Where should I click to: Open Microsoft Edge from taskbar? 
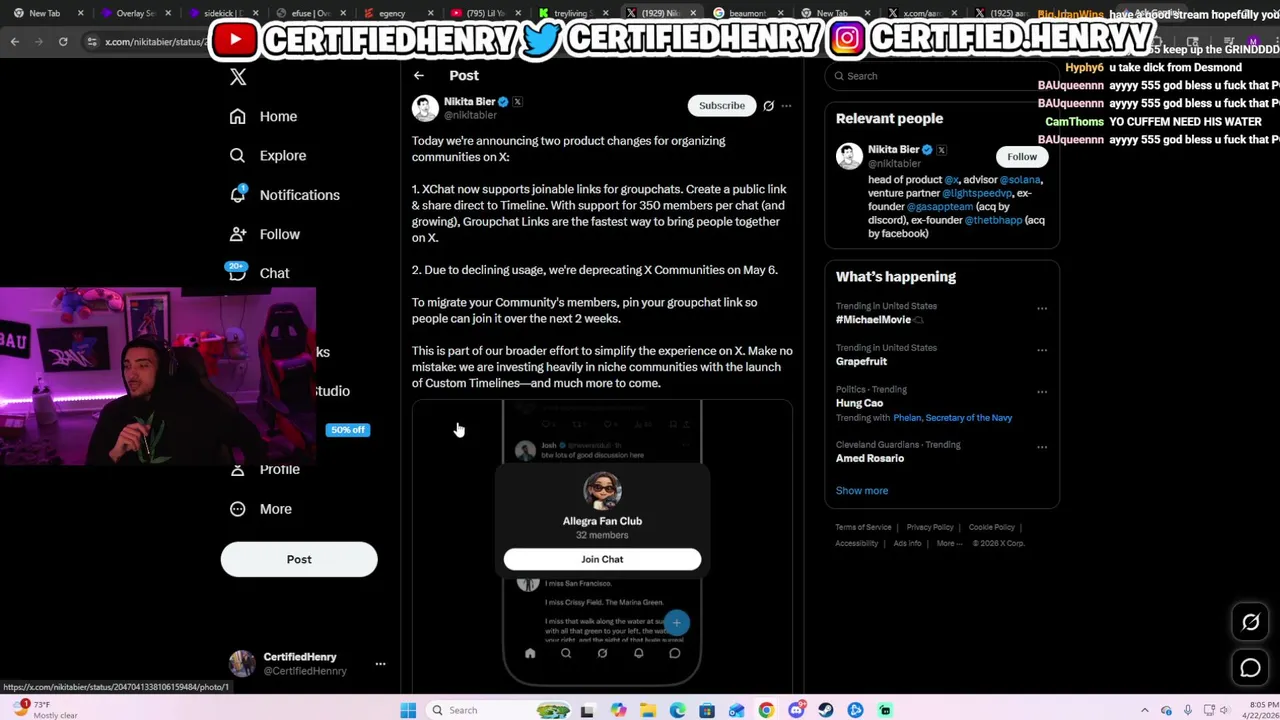point(678,710)
